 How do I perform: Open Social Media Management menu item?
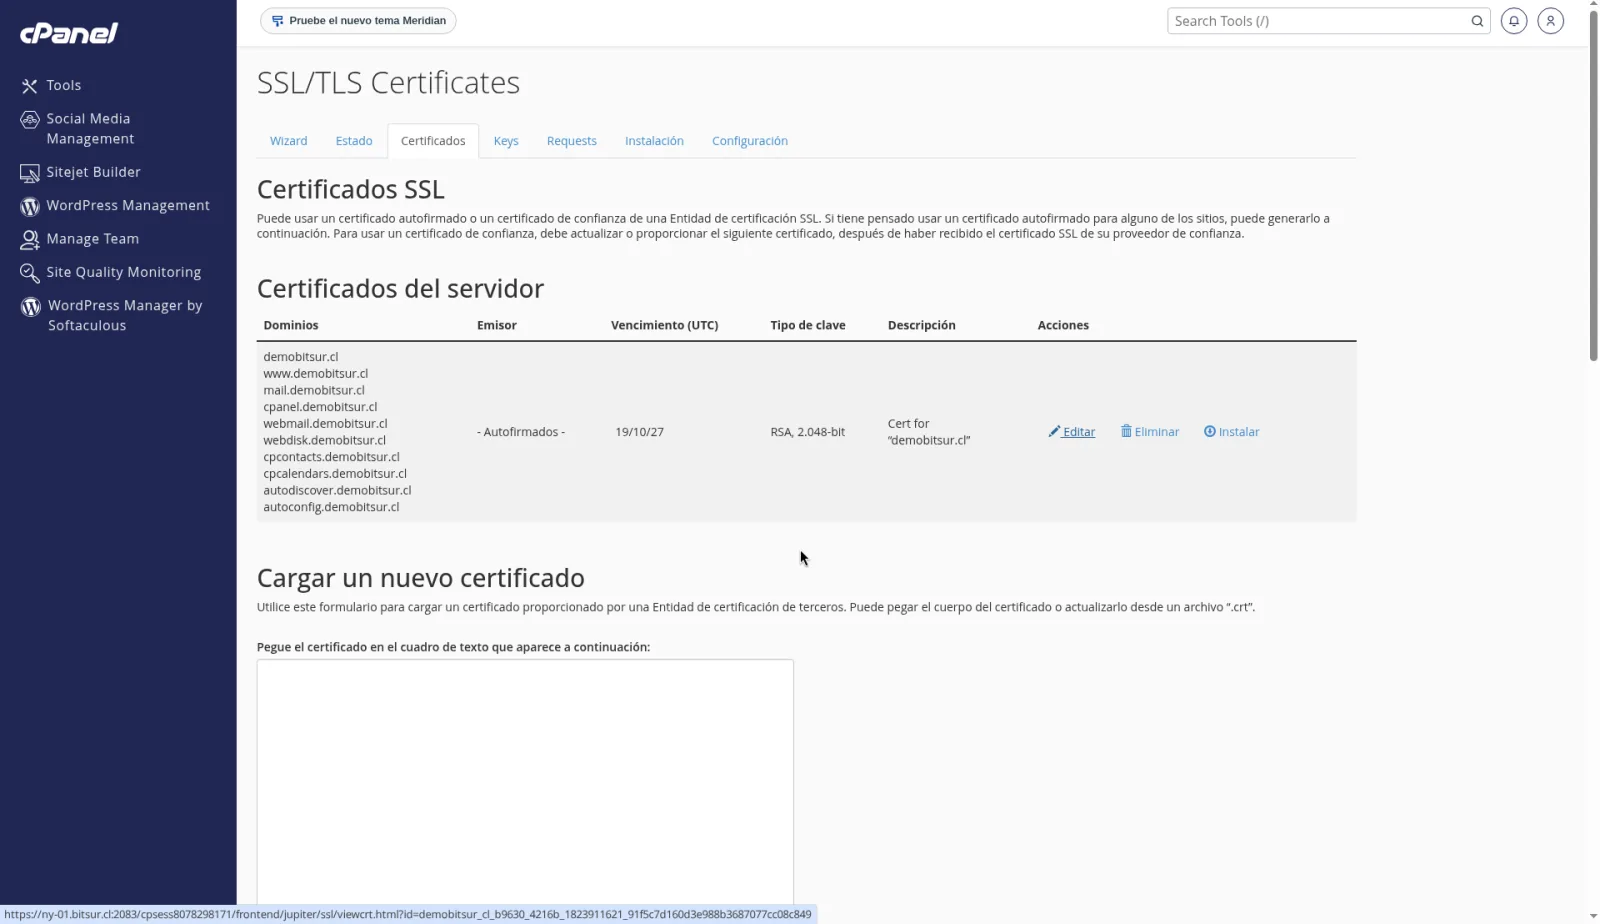[x=90, y=129]
